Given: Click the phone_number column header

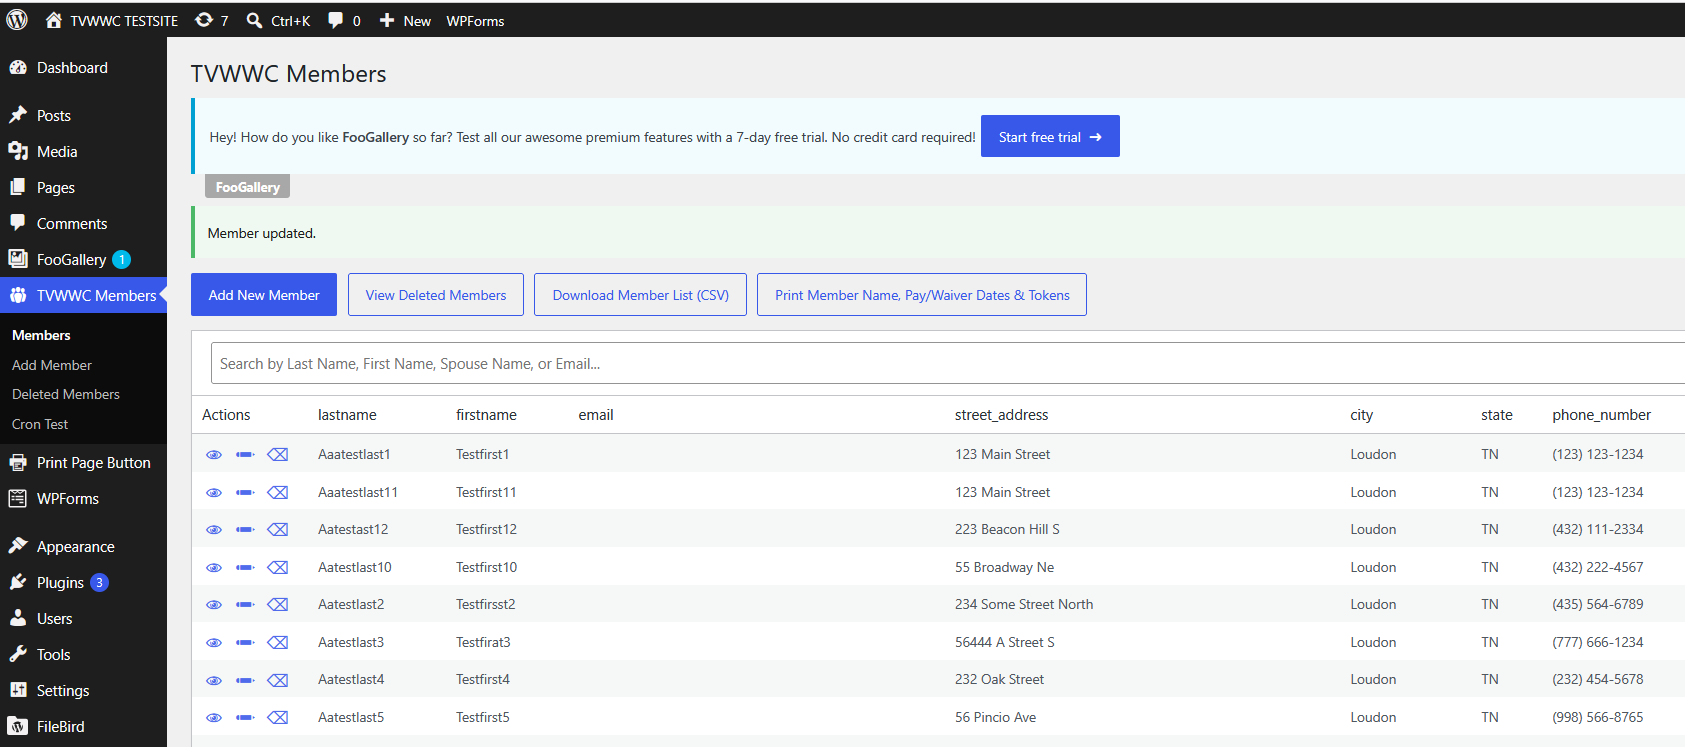Looking at the screenshot, I should 1601,415.
